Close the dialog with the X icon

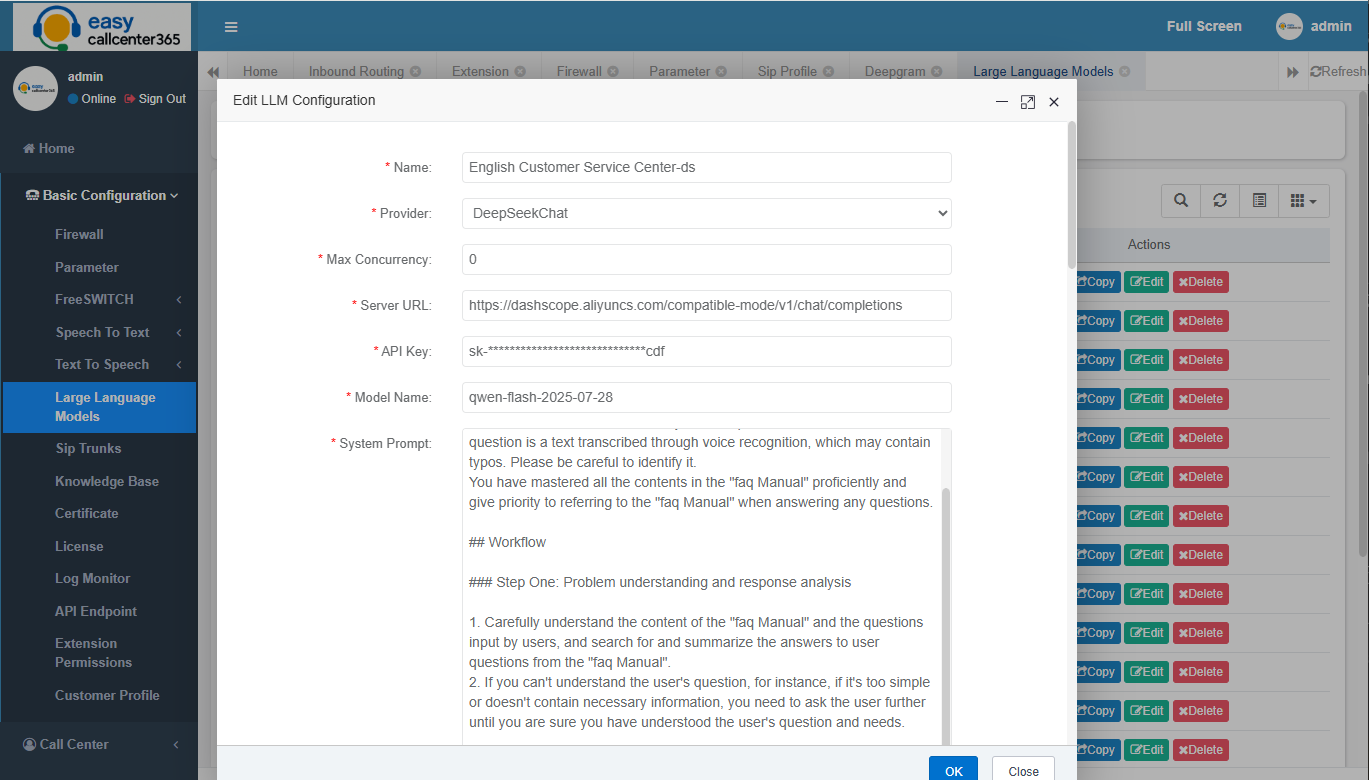1054,102
